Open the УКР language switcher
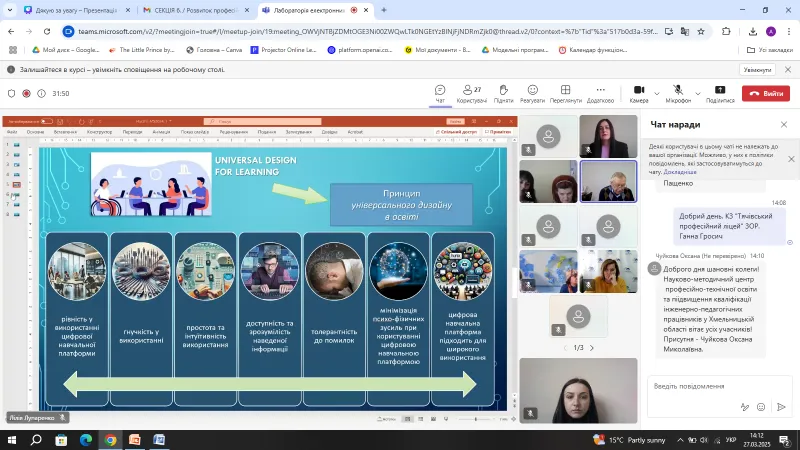This screenshot has width=800, height=450. pos(731,440)
